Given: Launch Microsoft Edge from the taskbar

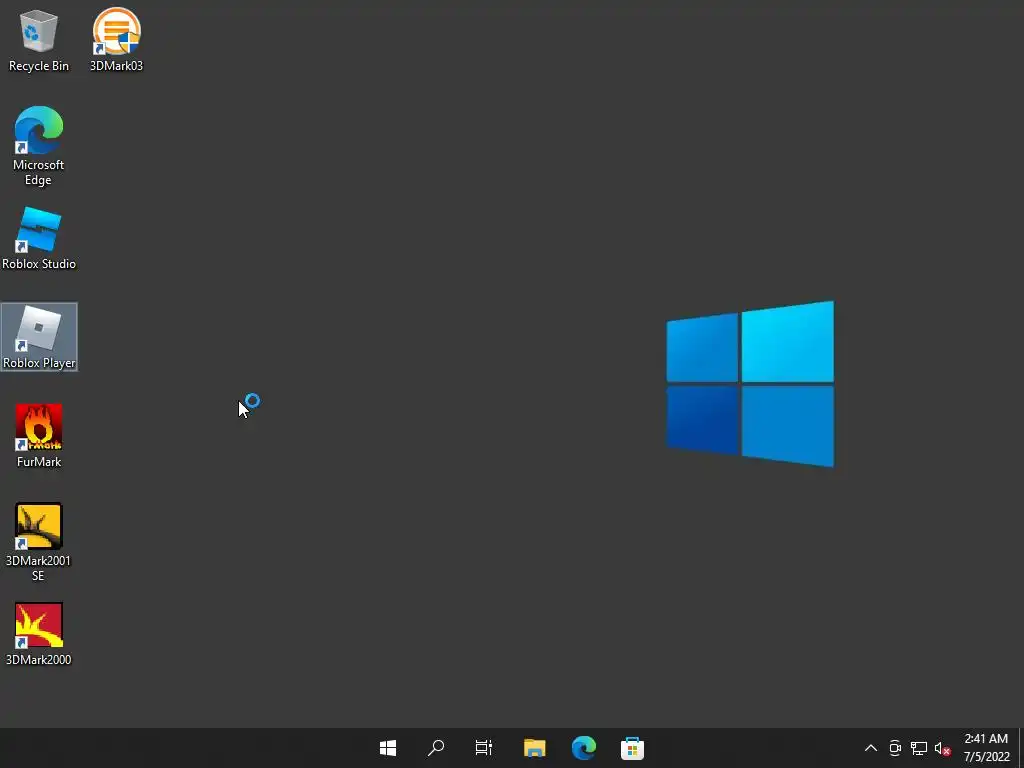Looking at the screenshot, I should [x=583, y=748].
